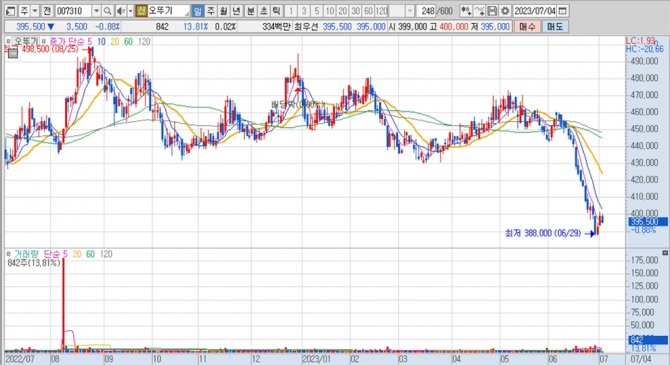The height and width of the screenshot is (365, 670).
Task: Click the red 매수 buy button
Action: click(x=527, y=26)
